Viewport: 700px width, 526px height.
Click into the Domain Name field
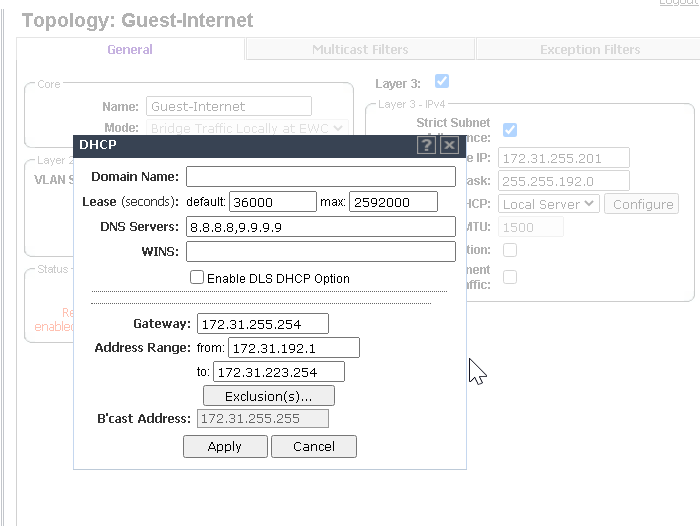[320, 176]
